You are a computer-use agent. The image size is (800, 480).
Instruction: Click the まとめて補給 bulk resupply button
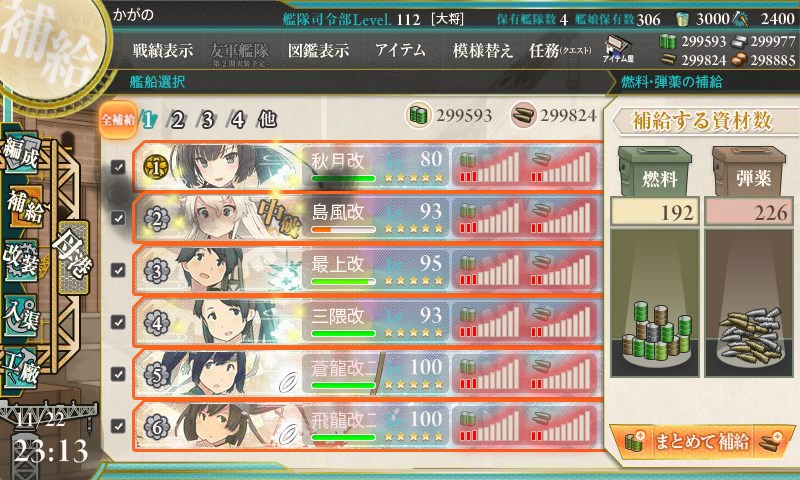point(702,441)
